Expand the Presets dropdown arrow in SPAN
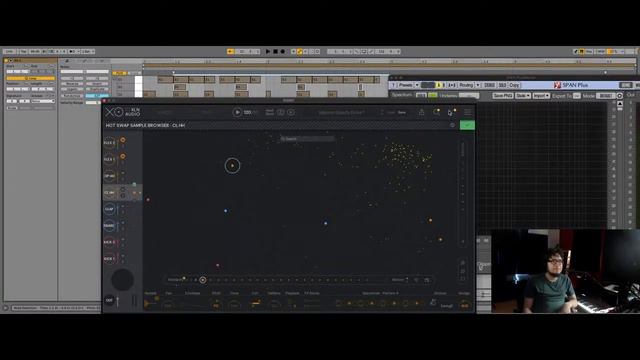Image resolution: width=640 pixels, height=360 pixels. 417,85
